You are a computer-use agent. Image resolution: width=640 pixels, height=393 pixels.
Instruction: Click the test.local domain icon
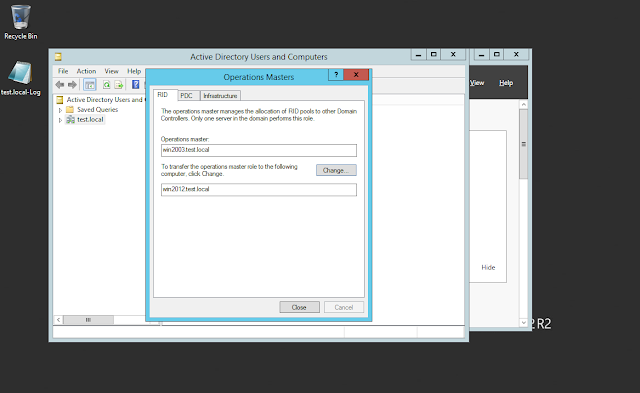(70, 120)
